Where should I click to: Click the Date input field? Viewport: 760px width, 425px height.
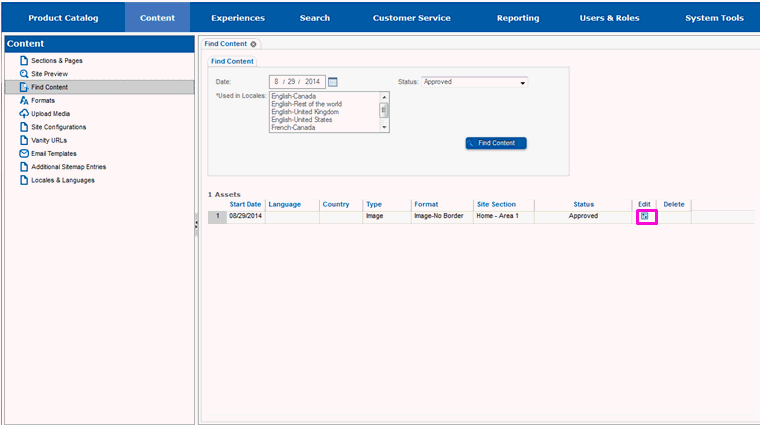coord(297,82)
